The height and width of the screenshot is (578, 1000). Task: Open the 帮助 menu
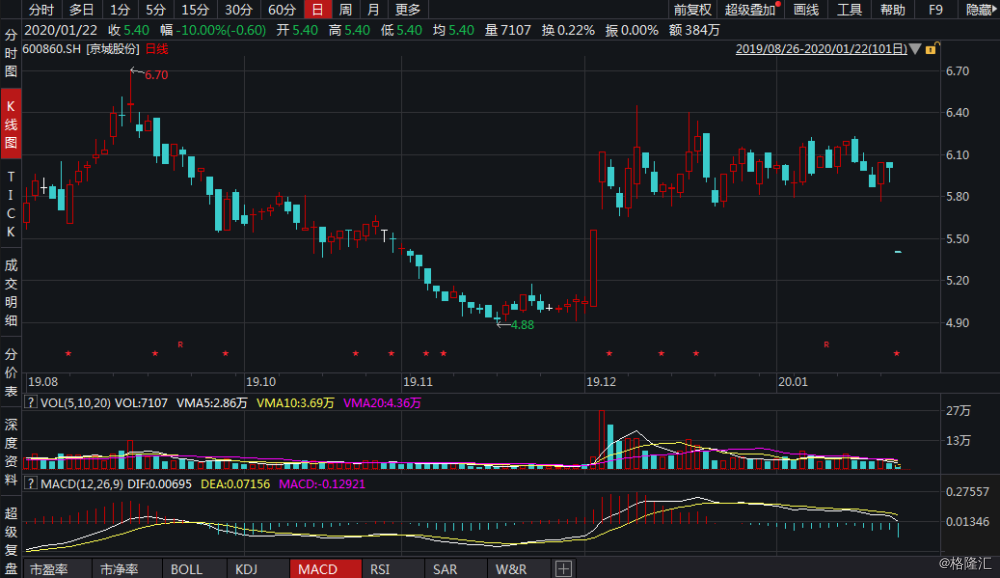(893, 10)
